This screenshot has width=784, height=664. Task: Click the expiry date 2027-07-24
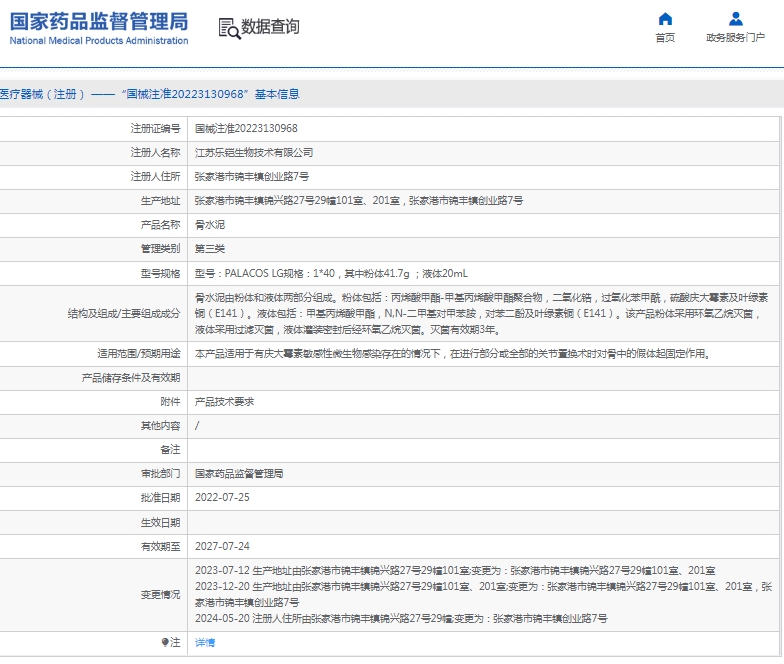click(221, 546)
